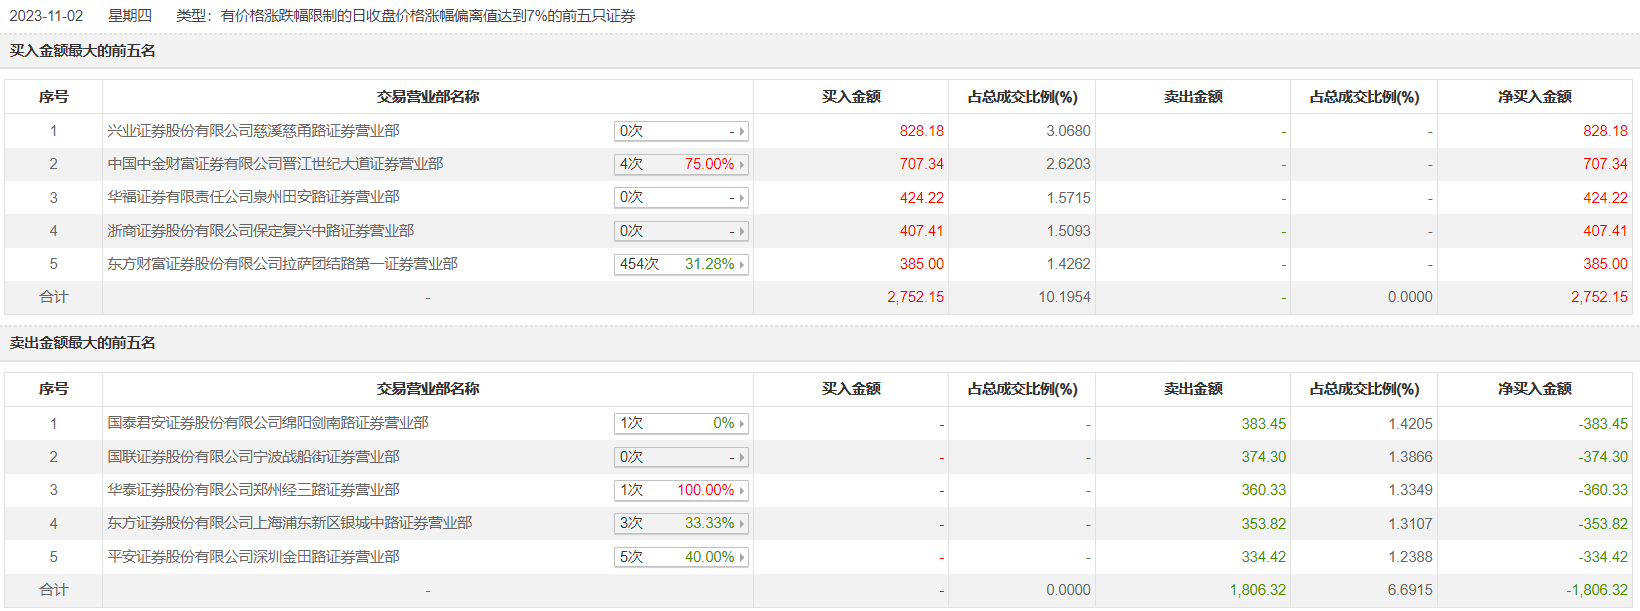Click arrow icon beside 国联证券 0次 box
Viewport: 1640px width, 611px height.
742,457
